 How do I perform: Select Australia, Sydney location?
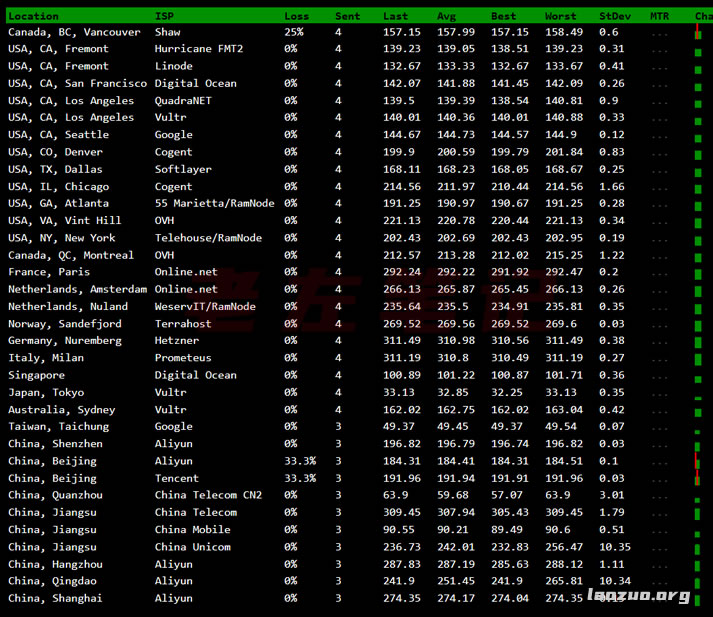coord(61,410)
